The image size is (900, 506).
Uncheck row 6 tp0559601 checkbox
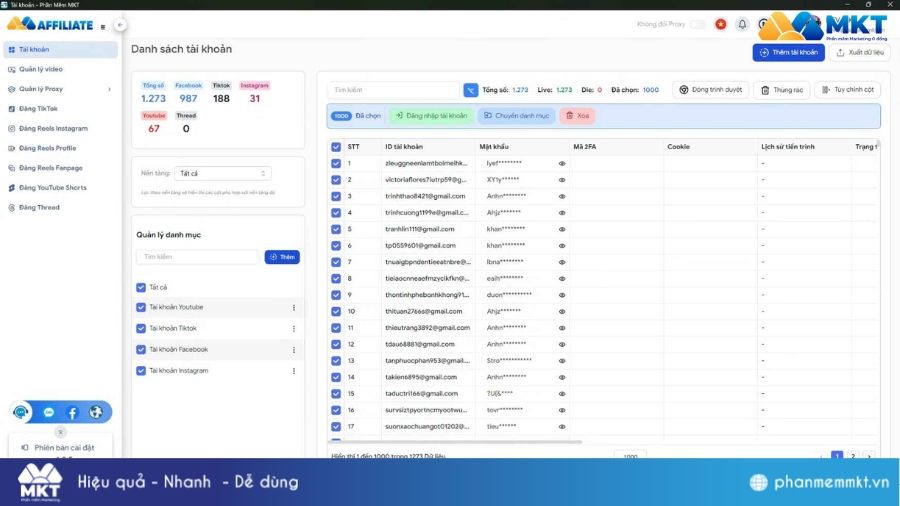[x=336, y=246]
